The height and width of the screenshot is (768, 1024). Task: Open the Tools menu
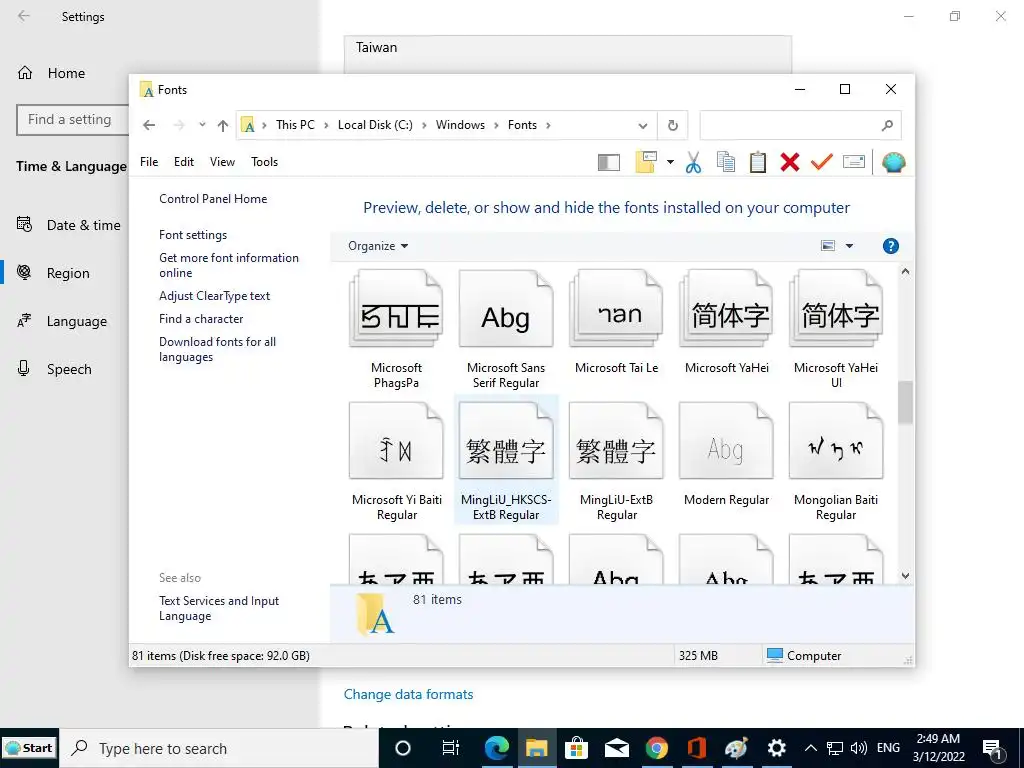[x=264, y=162]
